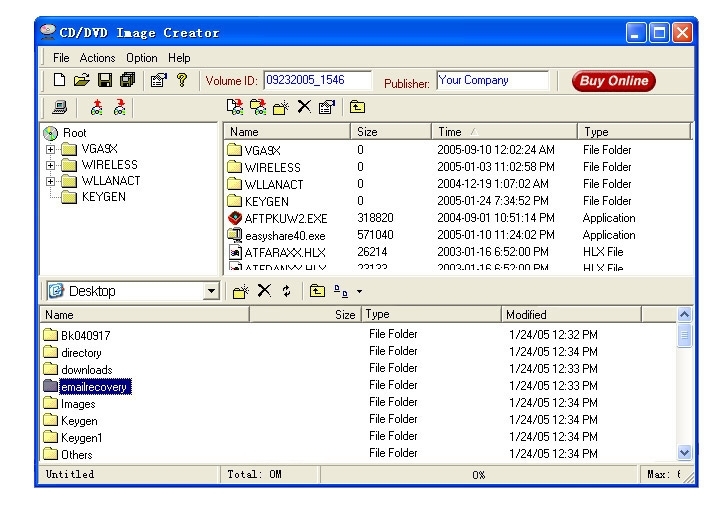Click Up One Level icon in lower toolbar
This screenshot has width=727, height=520.
pos(317,291)
